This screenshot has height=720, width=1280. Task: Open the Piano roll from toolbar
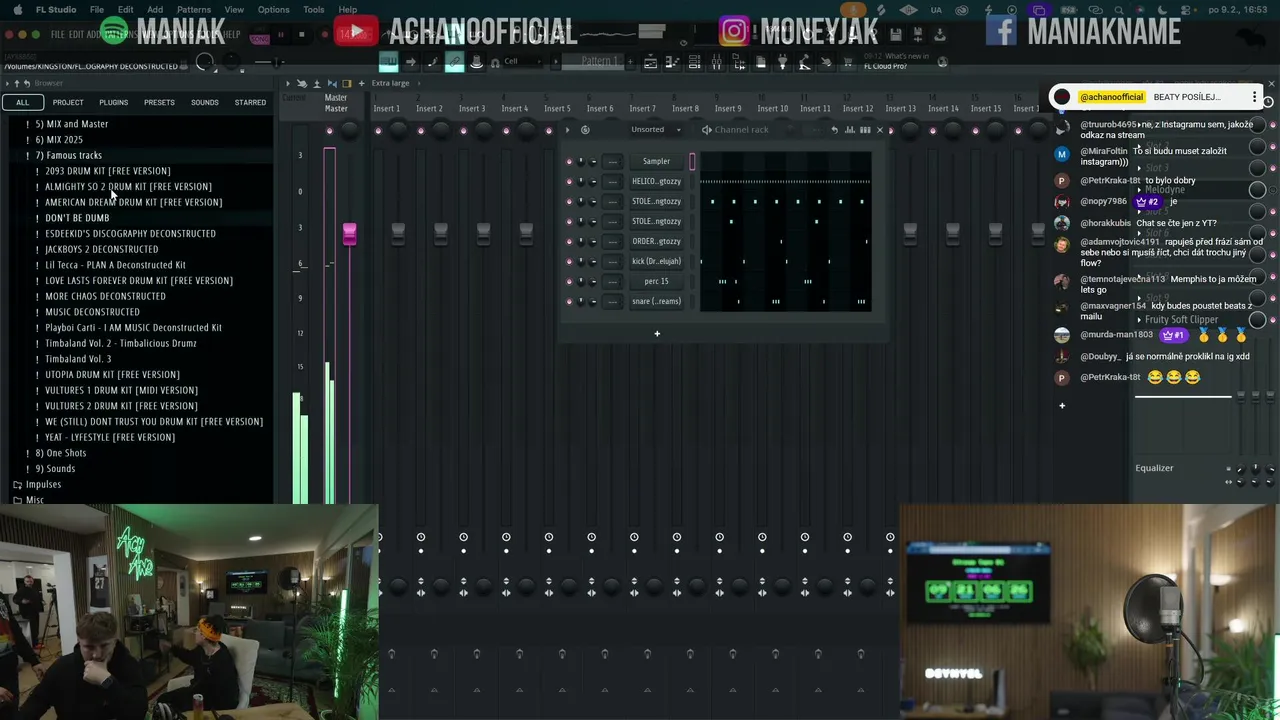click(x=672, y=62)
